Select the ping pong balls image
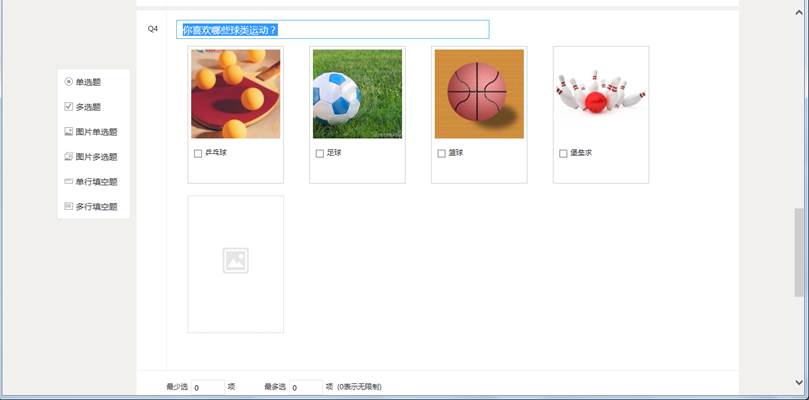 (x=236, y=94)
